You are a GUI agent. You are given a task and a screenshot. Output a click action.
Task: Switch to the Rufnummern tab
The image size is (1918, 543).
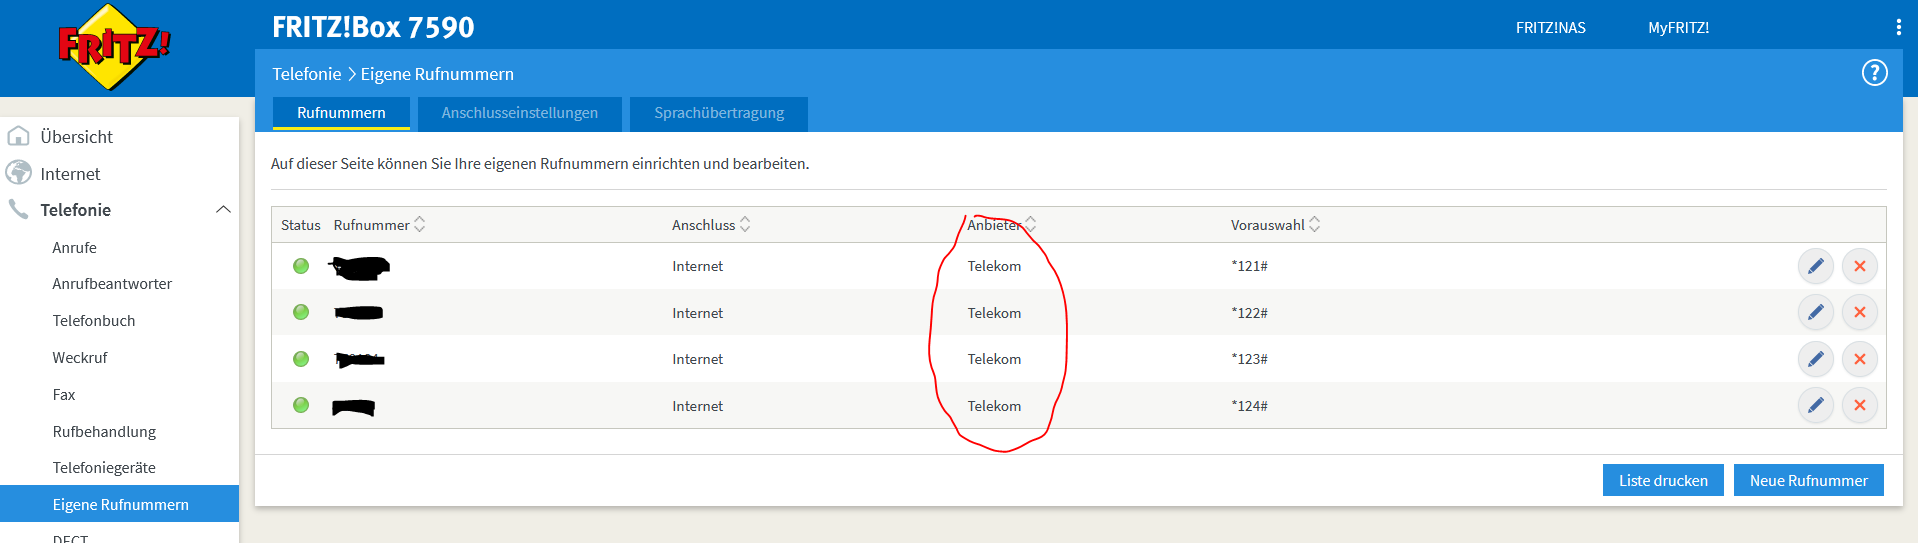[x=341, y=113]
